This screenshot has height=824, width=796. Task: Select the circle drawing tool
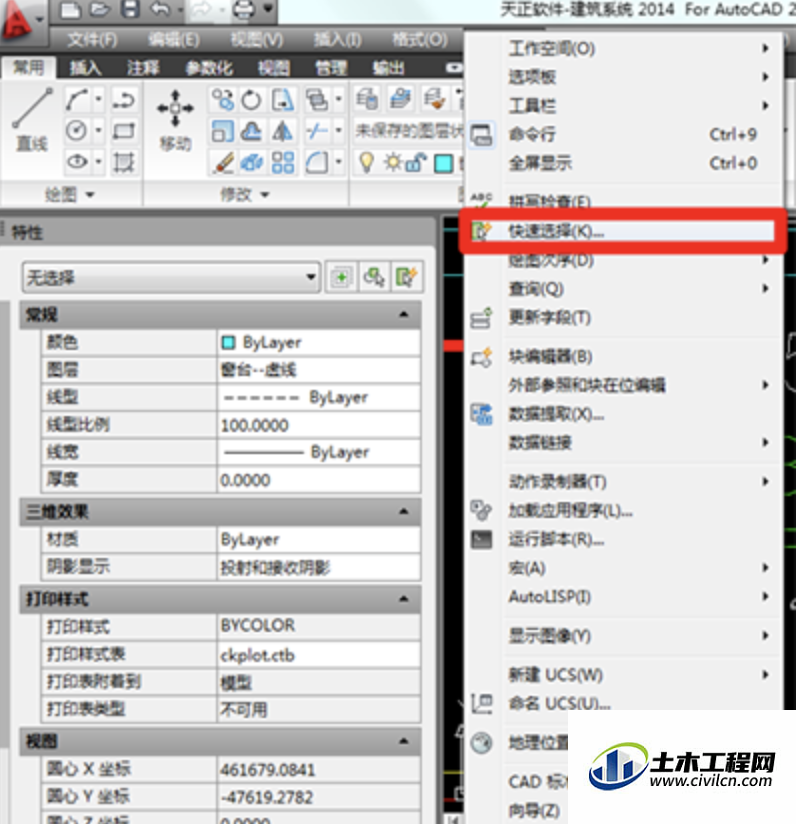click(77, 130)
